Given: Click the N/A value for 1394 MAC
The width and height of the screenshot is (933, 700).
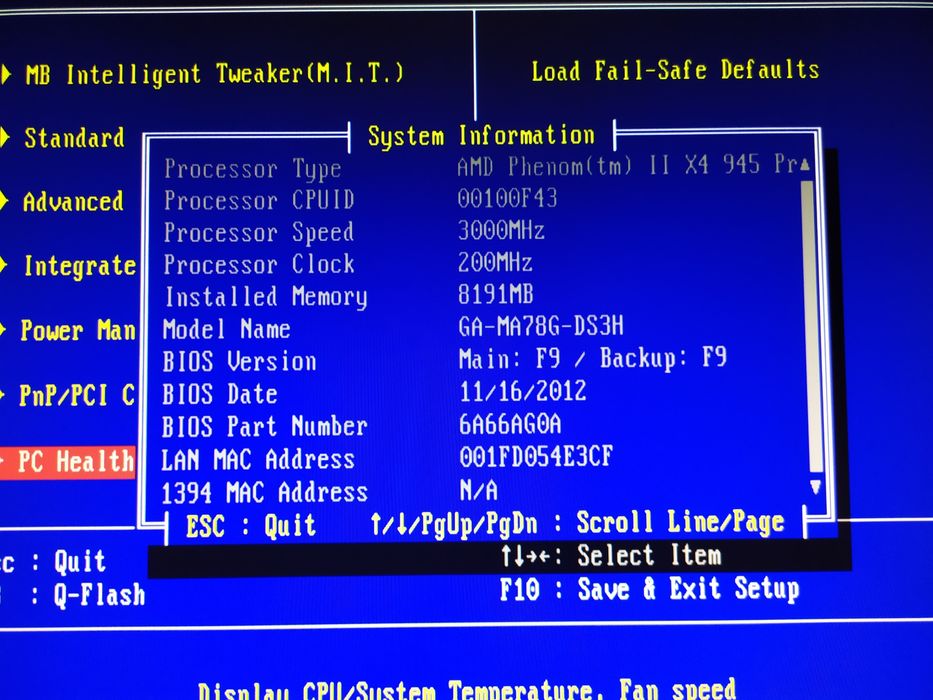Looking at the screenshot, I should point(478,490).
